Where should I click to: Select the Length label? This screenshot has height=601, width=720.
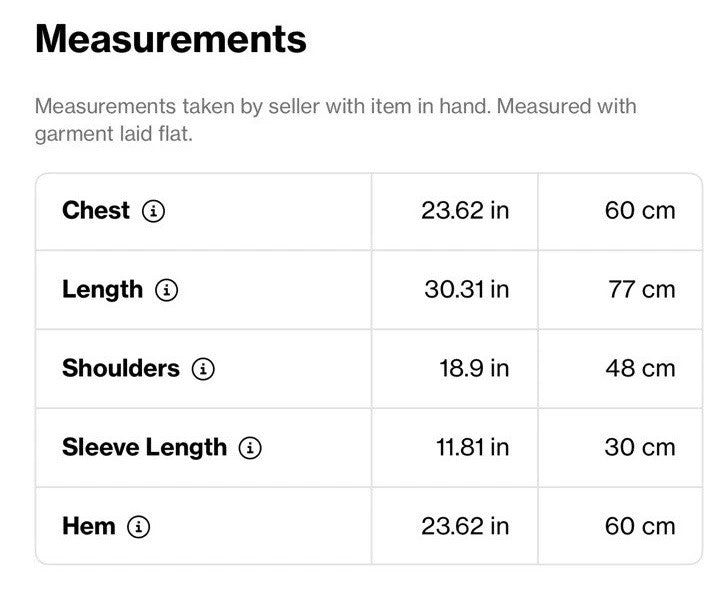pyautogui.click(x=102, y=291)
